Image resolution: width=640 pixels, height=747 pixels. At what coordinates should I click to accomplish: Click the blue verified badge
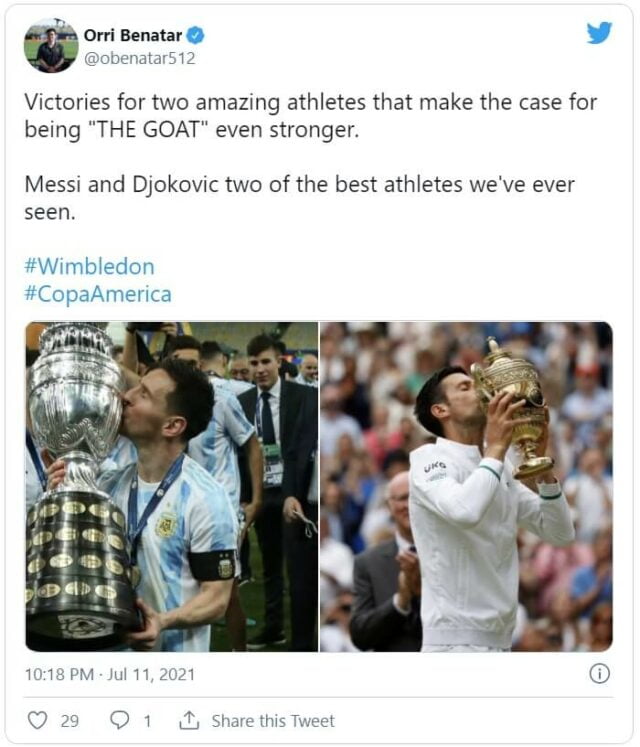point(196,36)
